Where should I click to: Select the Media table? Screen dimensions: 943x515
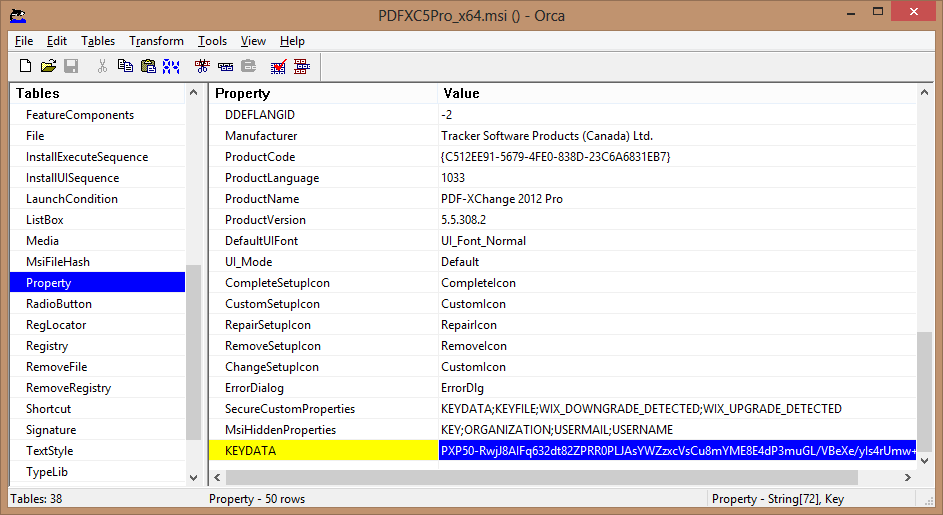(x=97, y=241)
